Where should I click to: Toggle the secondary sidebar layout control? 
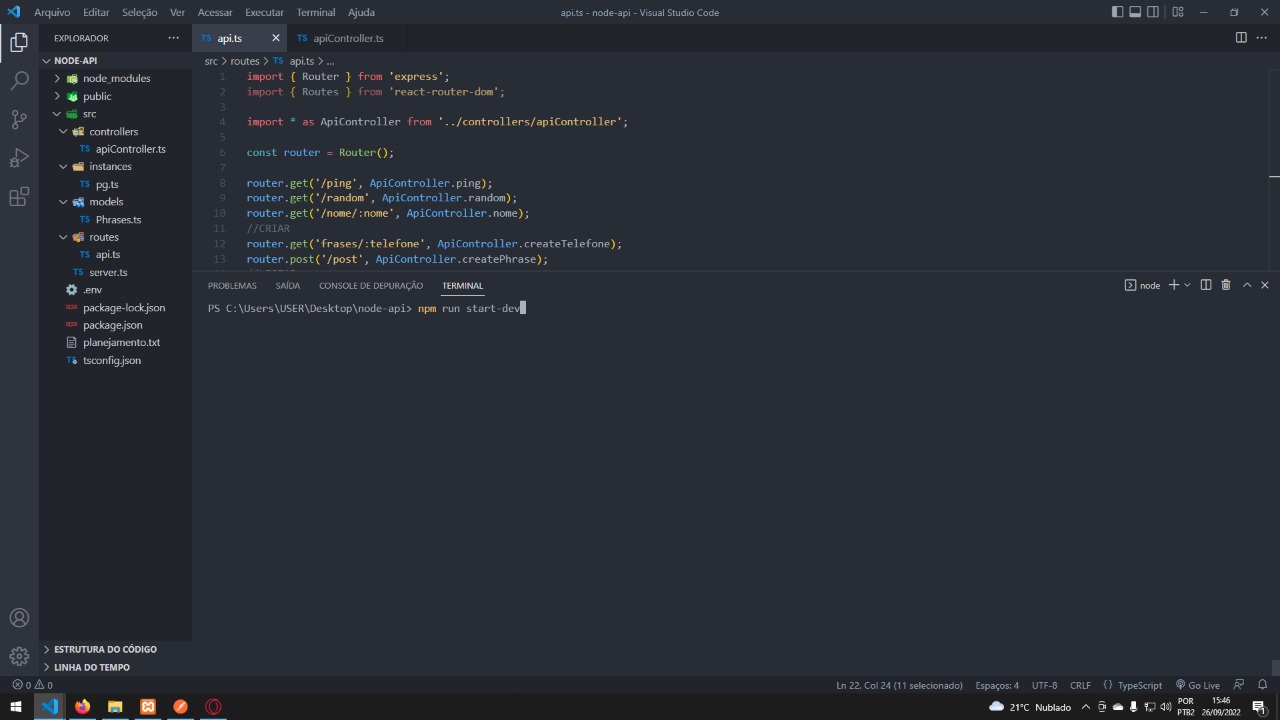tap(1152, 12)
